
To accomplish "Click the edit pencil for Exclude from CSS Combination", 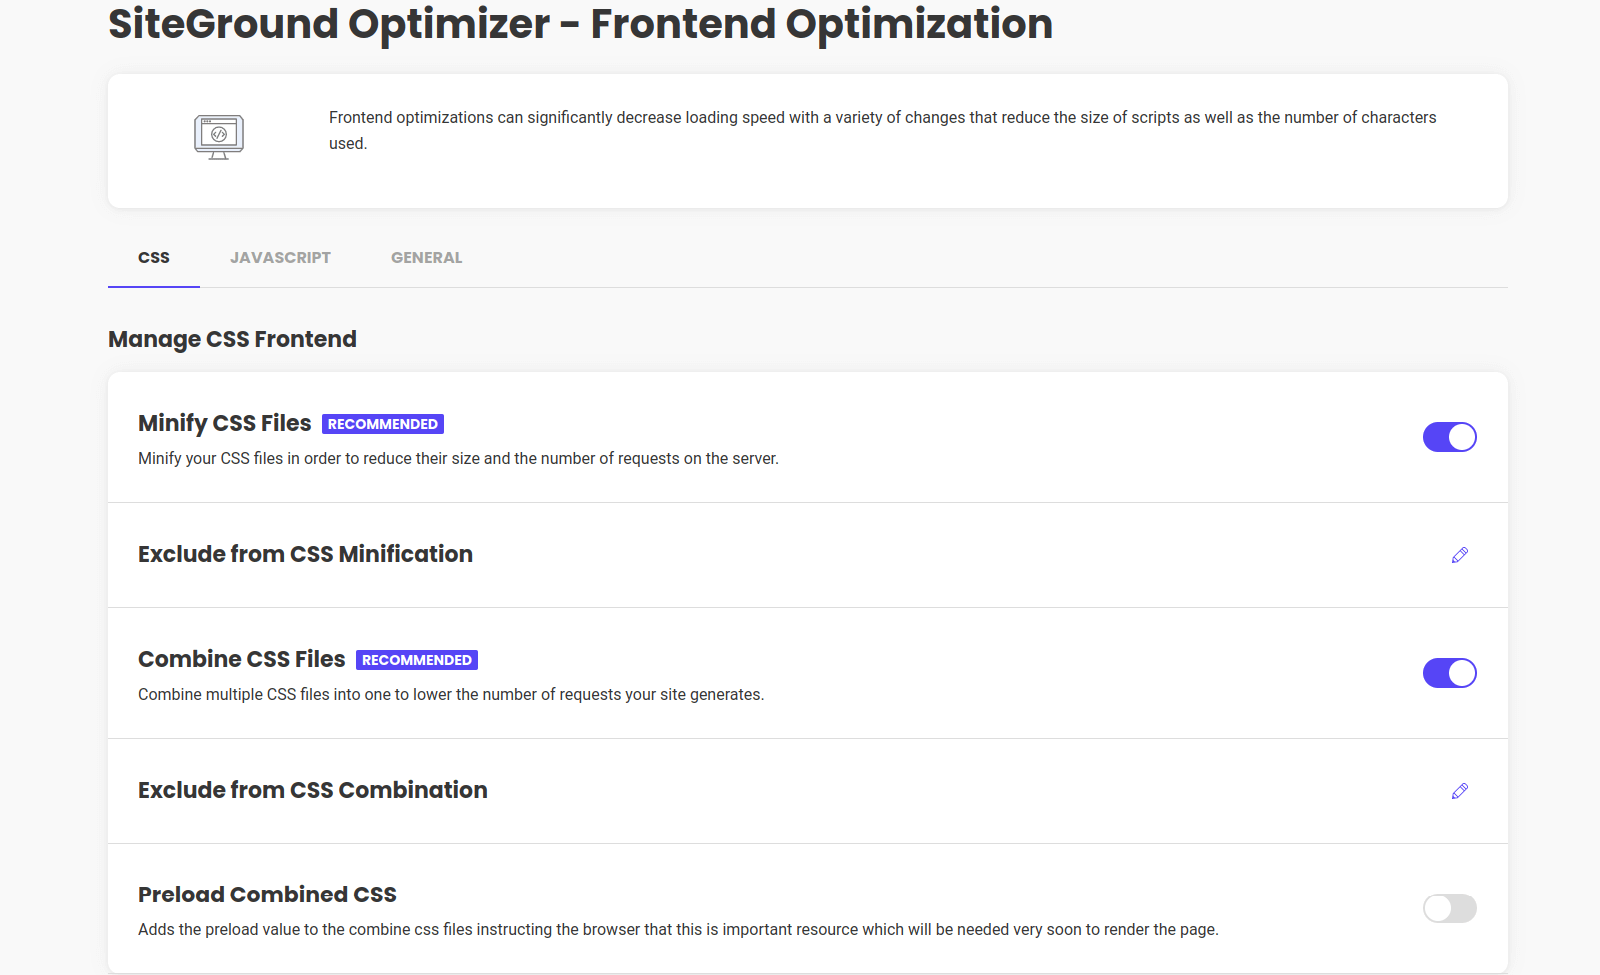I will (x=1460, y=791).
